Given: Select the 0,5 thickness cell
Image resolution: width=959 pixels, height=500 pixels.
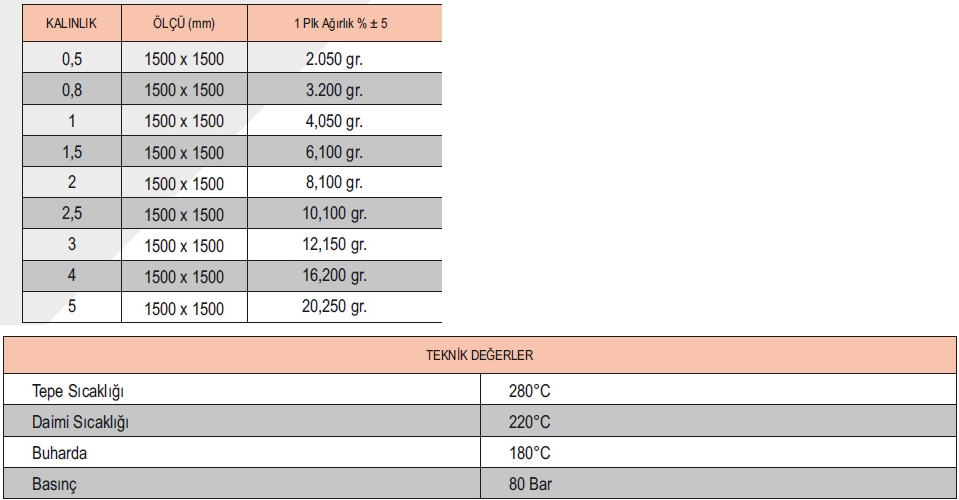Looking at the screenshot, I should click(x=71, y=60).
